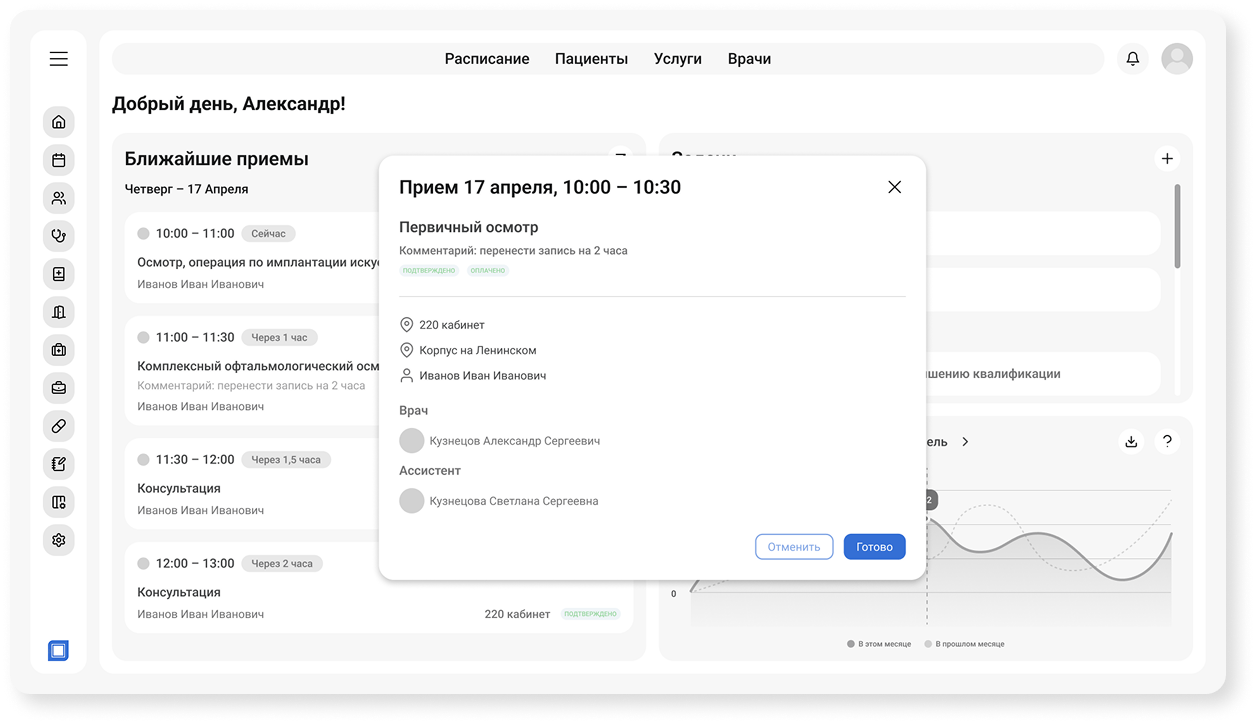Open the medical record plus sidebar icon
Viewport: 1256px width, 724px height.
tap(59, 274)
